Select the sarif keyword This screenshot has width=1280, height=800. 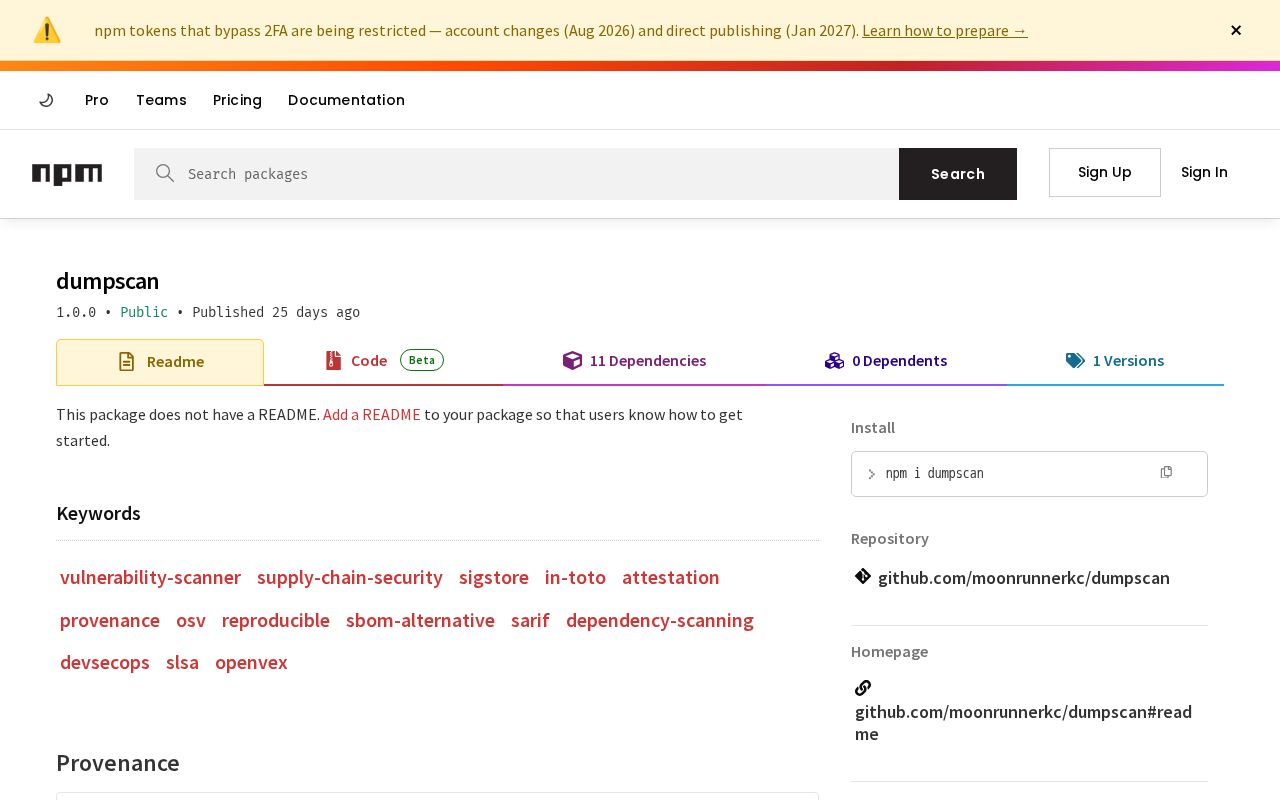(x=530, y=620)
